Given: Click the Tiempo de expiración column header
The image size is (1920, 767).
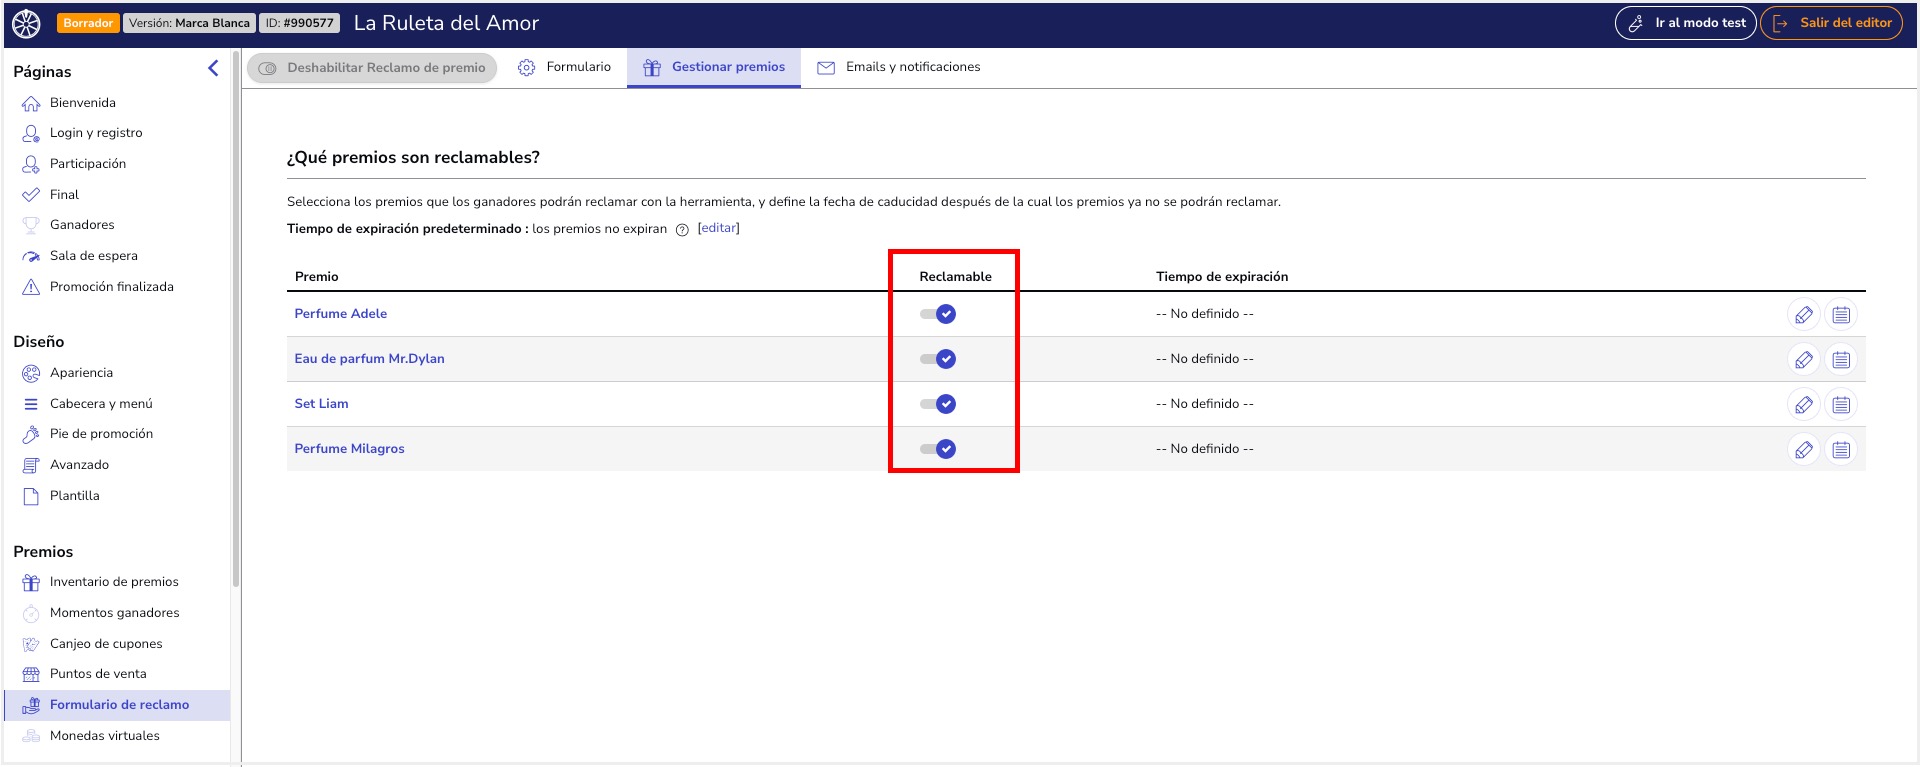Looking at the screenshot, I should click(x=1222, y=277).
